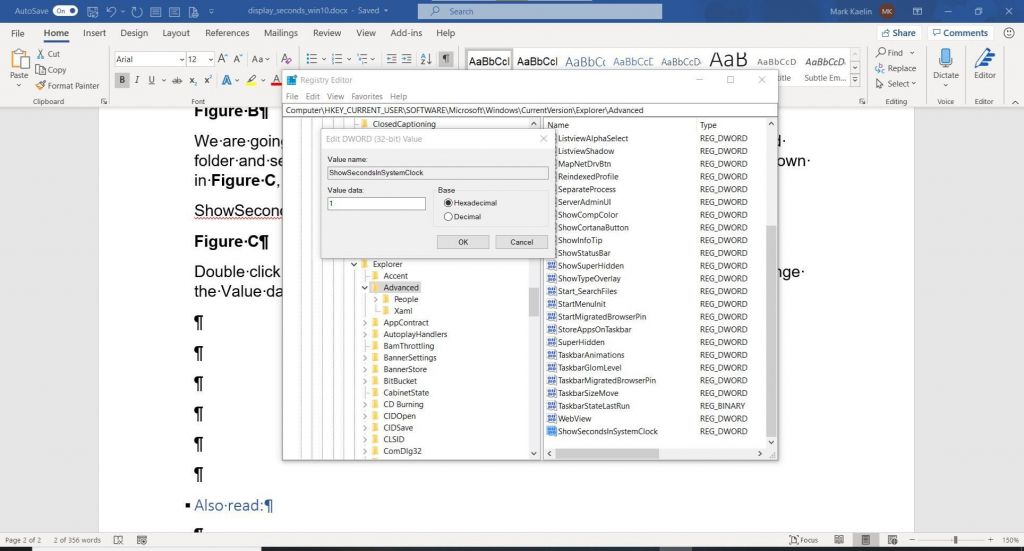Click the Italic formatting icon
Viewport: 1024px width, 551px height.
[x=137, y=80]
